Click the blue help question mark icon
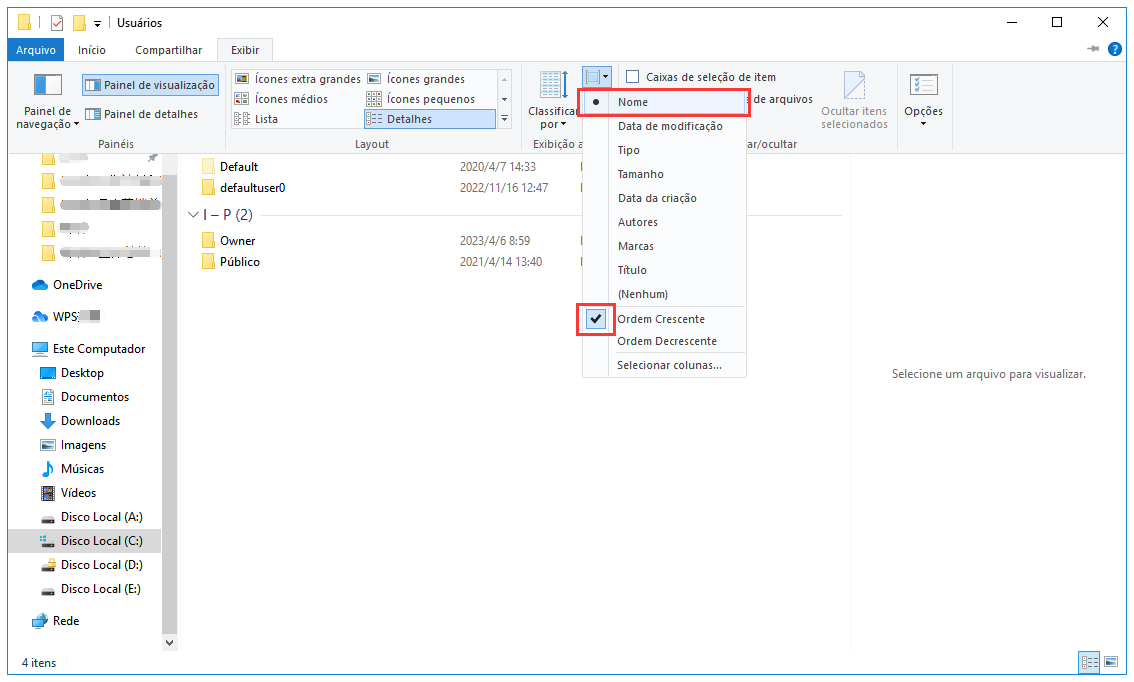The height and width of the screenshot is (682, 1134). click(1115, 49)
